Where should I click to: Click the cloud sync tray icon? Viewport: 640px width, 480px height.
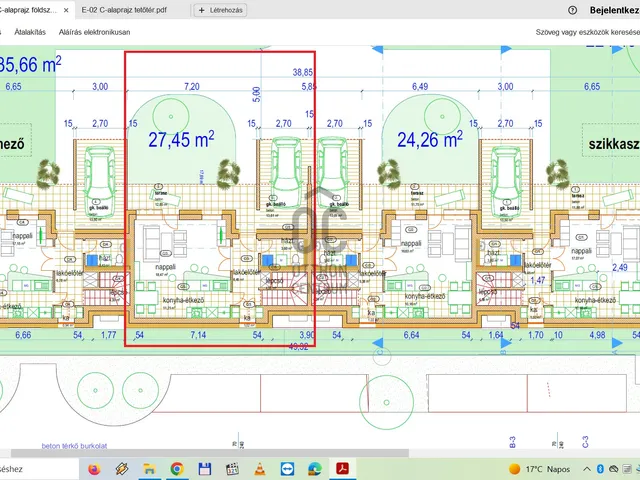point(613,469)
